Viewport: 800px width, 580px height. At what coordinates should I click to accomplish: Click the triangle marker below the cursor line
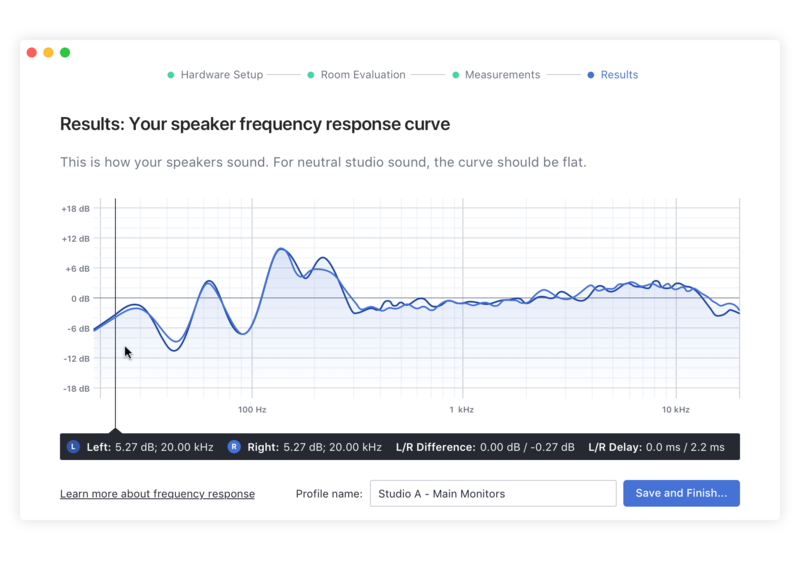[115, 430]
